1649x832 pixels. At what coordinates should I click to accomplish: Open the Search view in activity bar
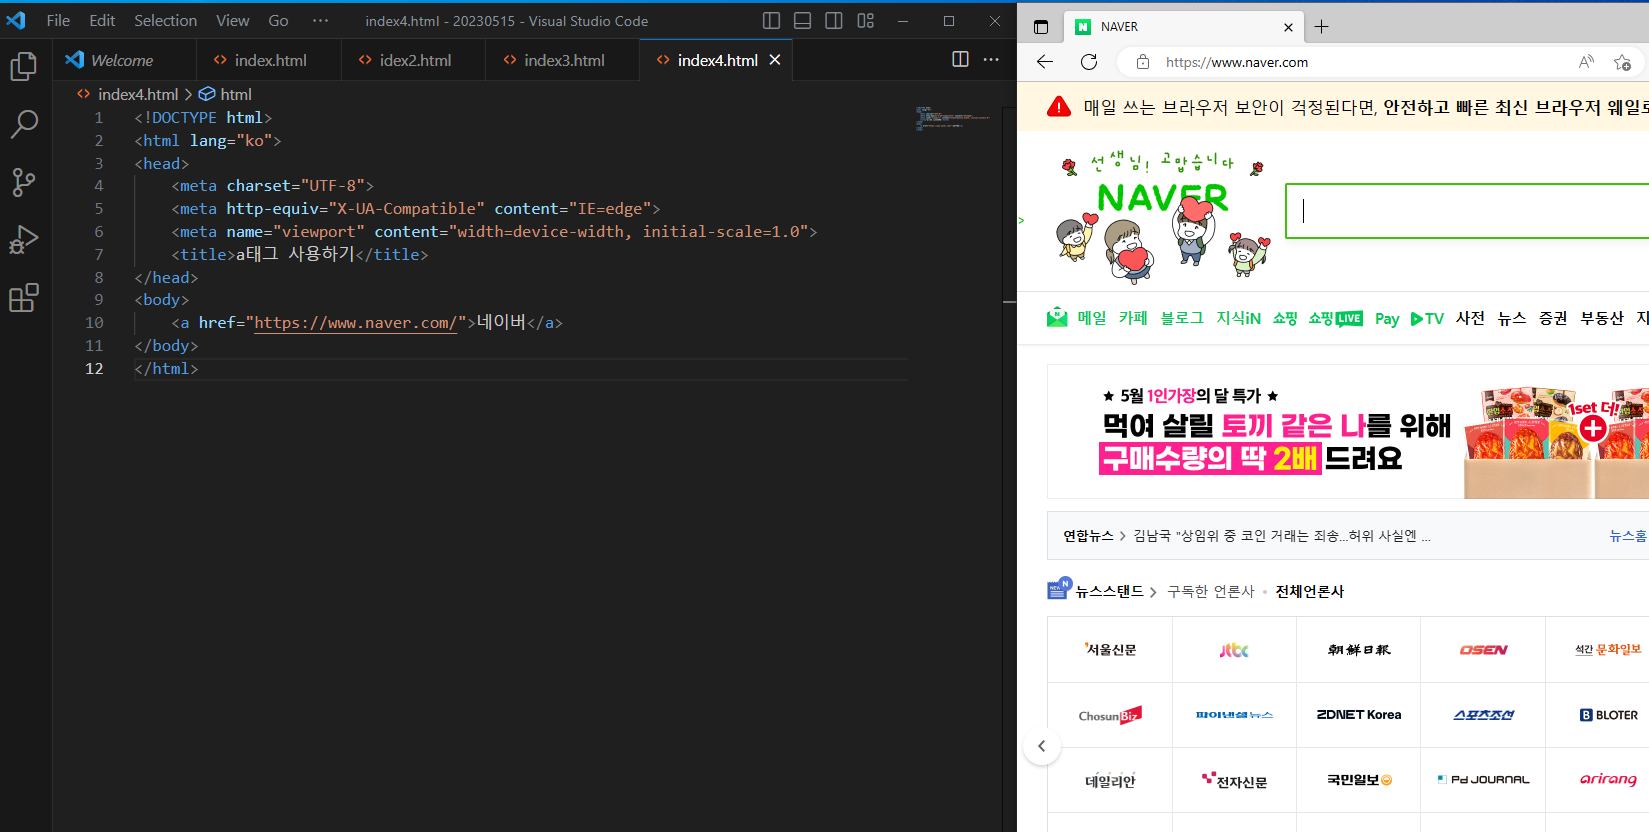coord(24,124)
